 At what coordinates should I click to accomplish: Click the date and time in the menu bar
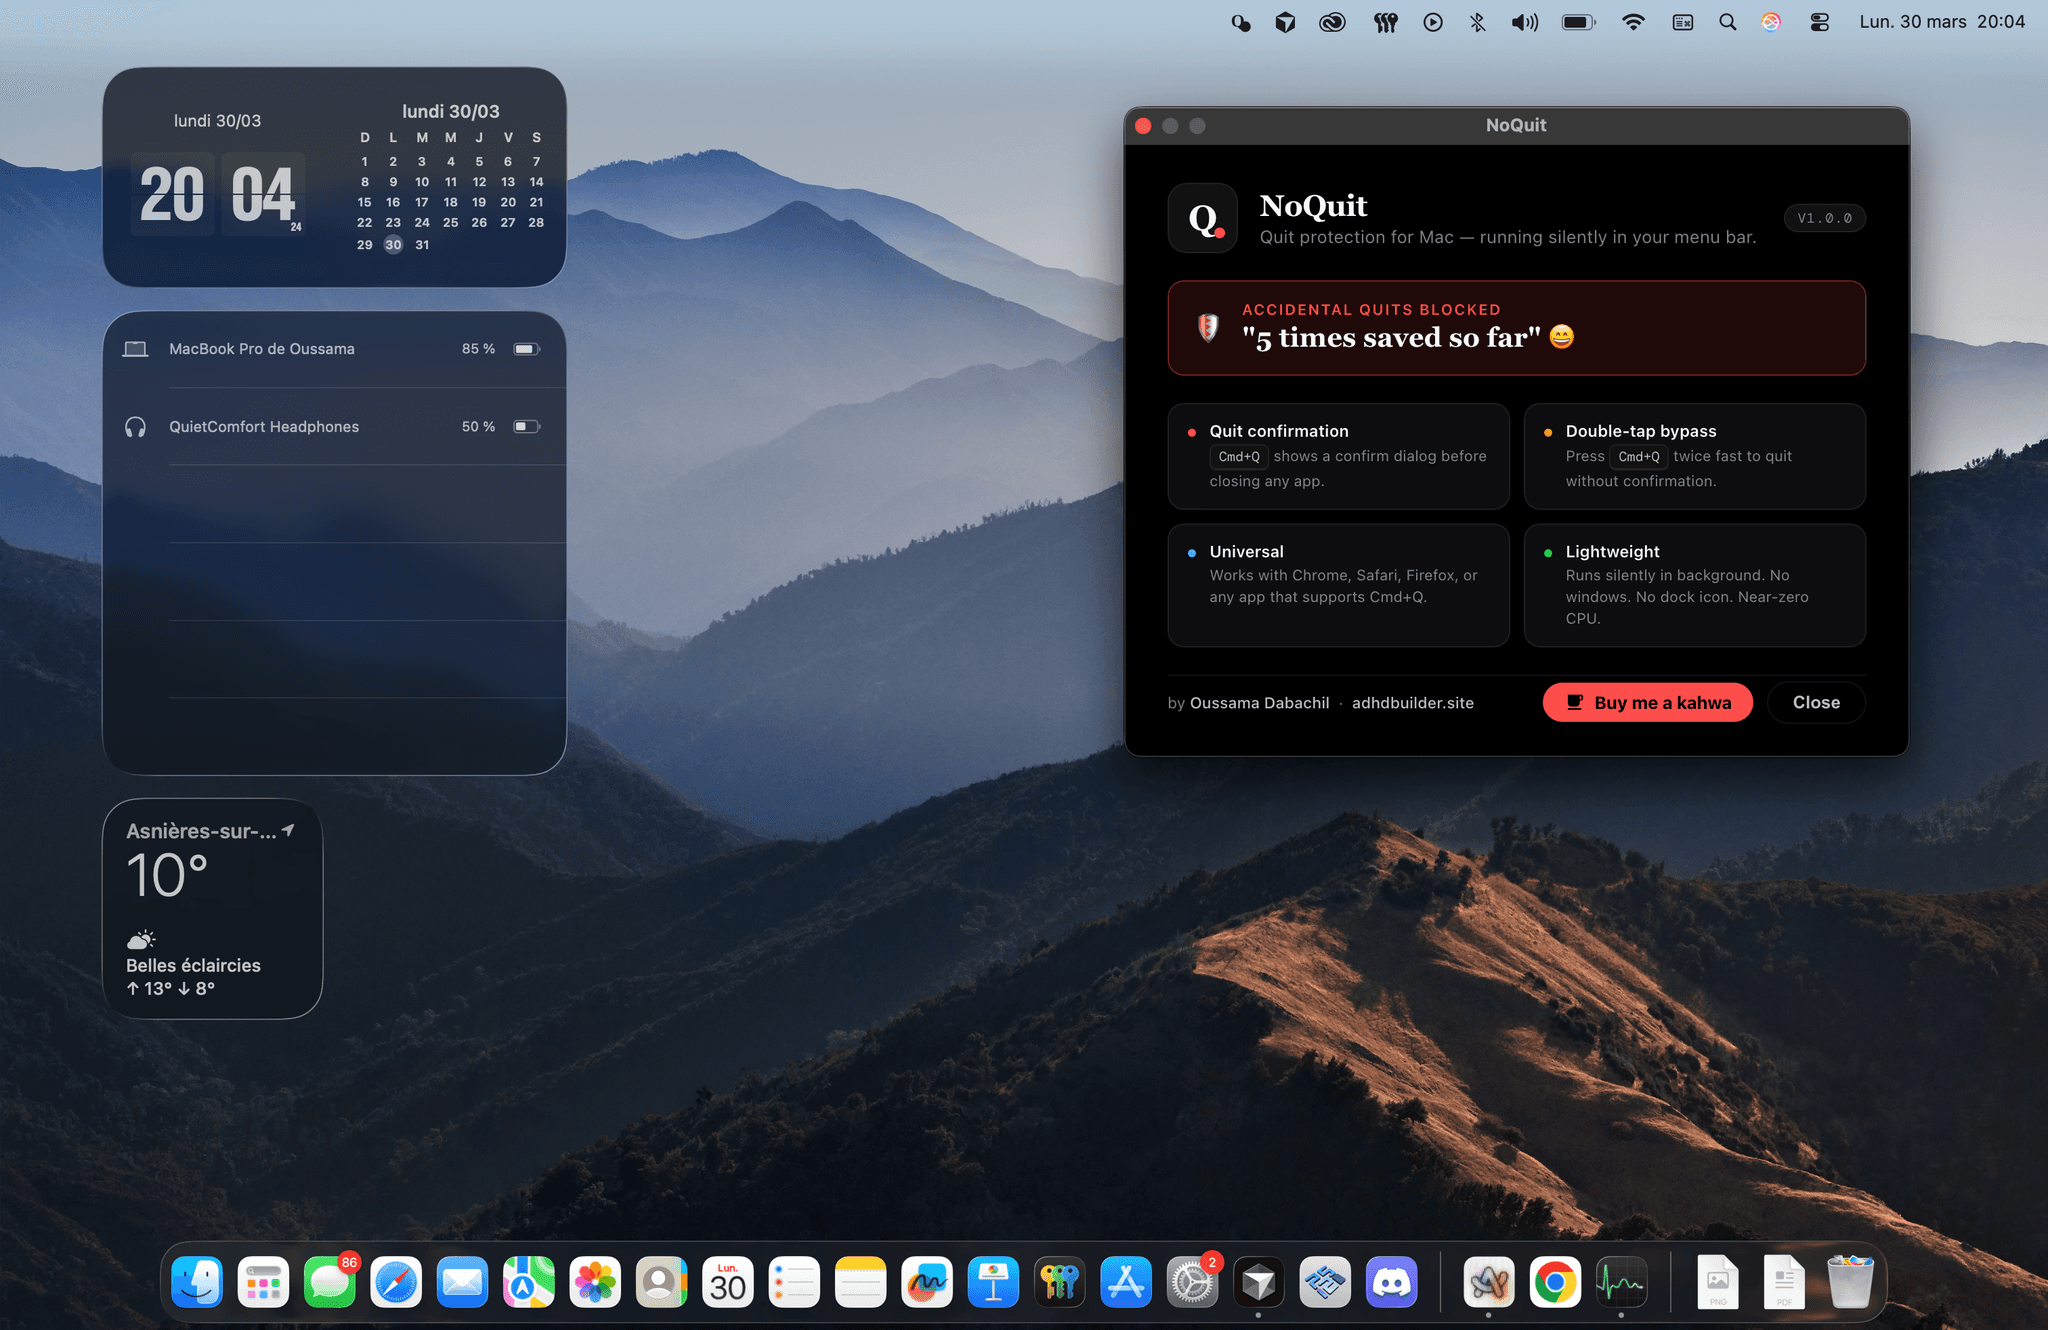point(1940,21)
